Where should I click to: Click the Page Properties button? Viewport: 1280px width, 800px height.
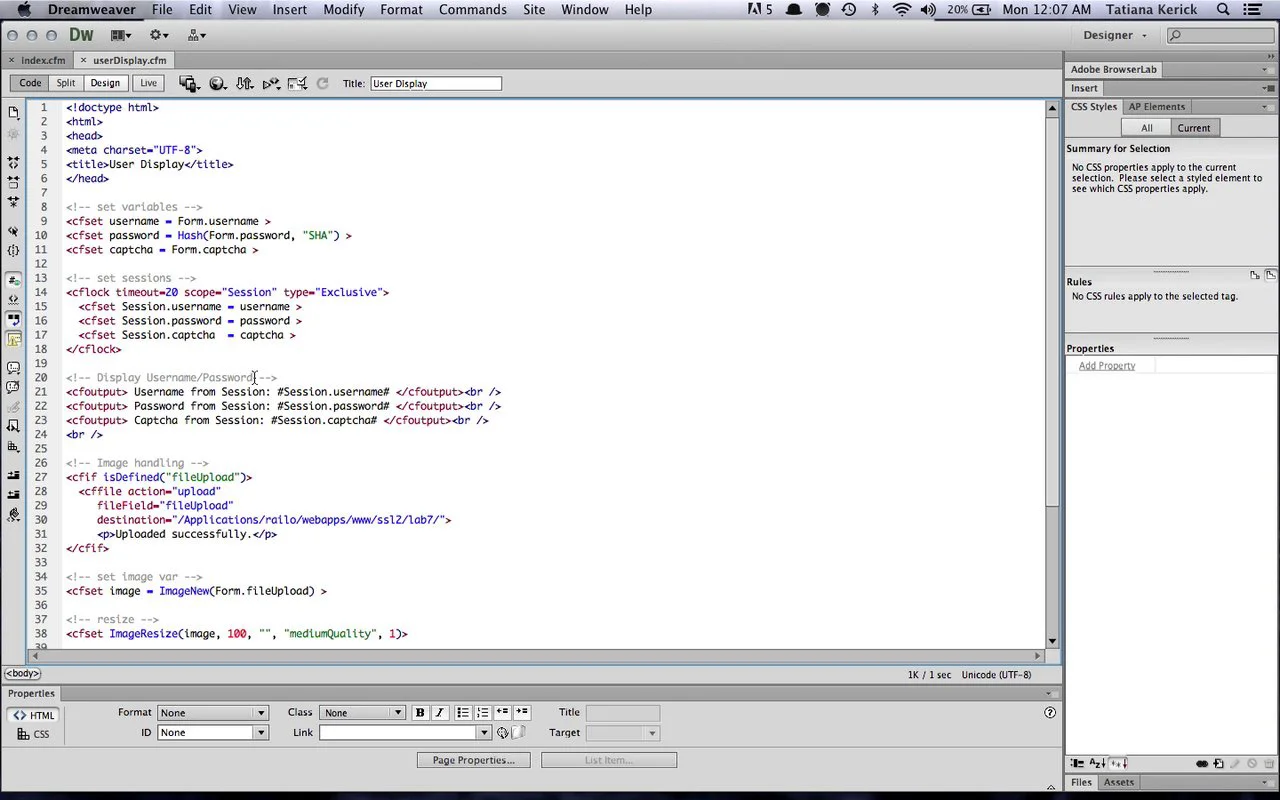click(x=474, y=760)
